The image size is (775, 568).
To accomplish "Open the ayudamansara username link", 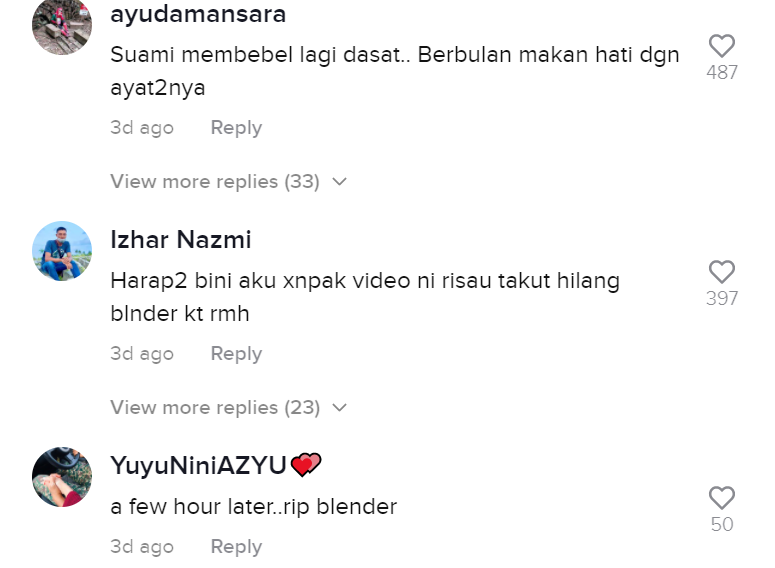I will [x=198, y=14].
